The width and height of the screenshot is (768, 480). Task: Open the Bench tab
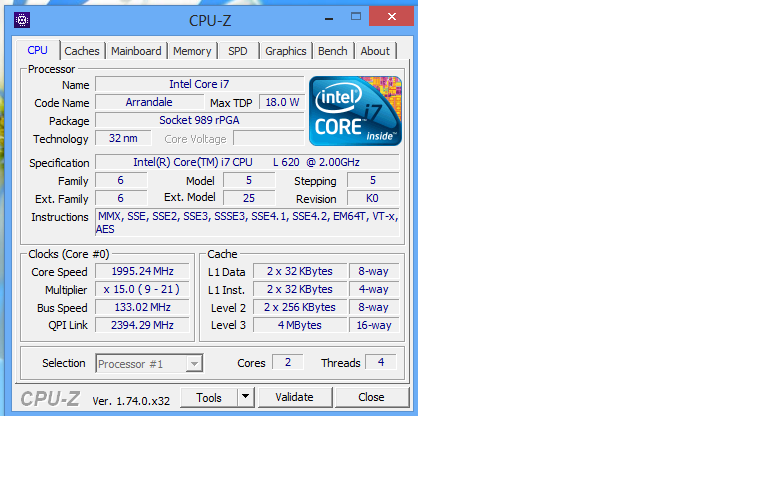point(333,51)
